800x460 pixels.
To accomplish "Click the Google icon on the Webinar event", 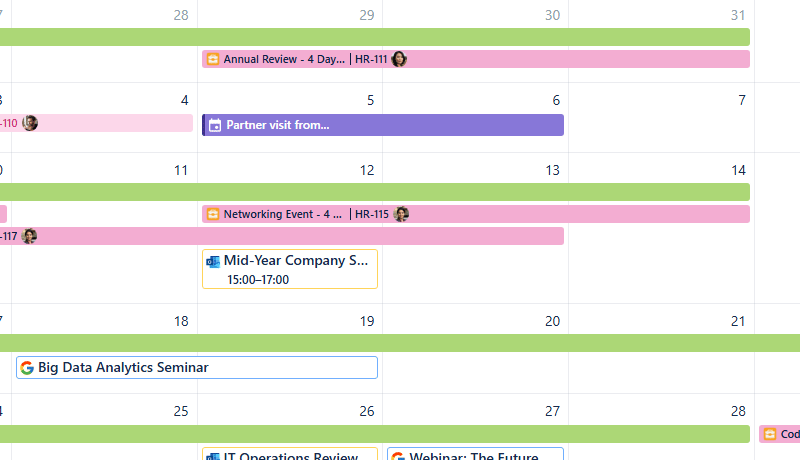I will (x=398, y=457).
